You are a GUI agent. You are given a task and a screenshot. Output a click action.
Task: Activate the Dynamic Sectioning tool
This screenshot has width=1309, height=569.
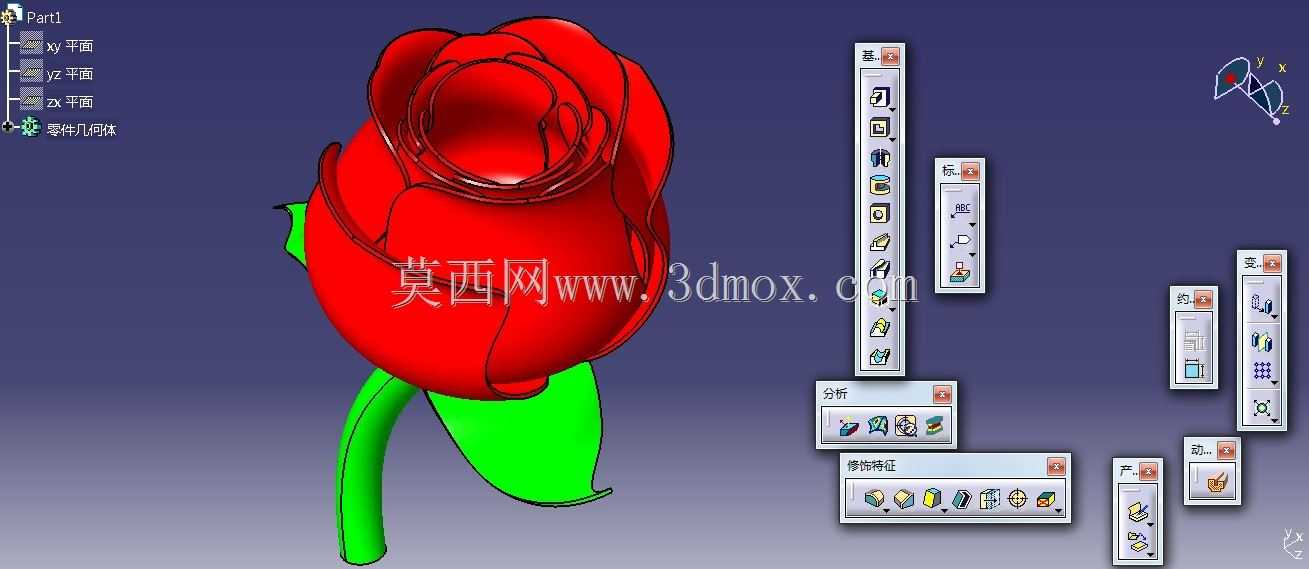click(1216, 482)
